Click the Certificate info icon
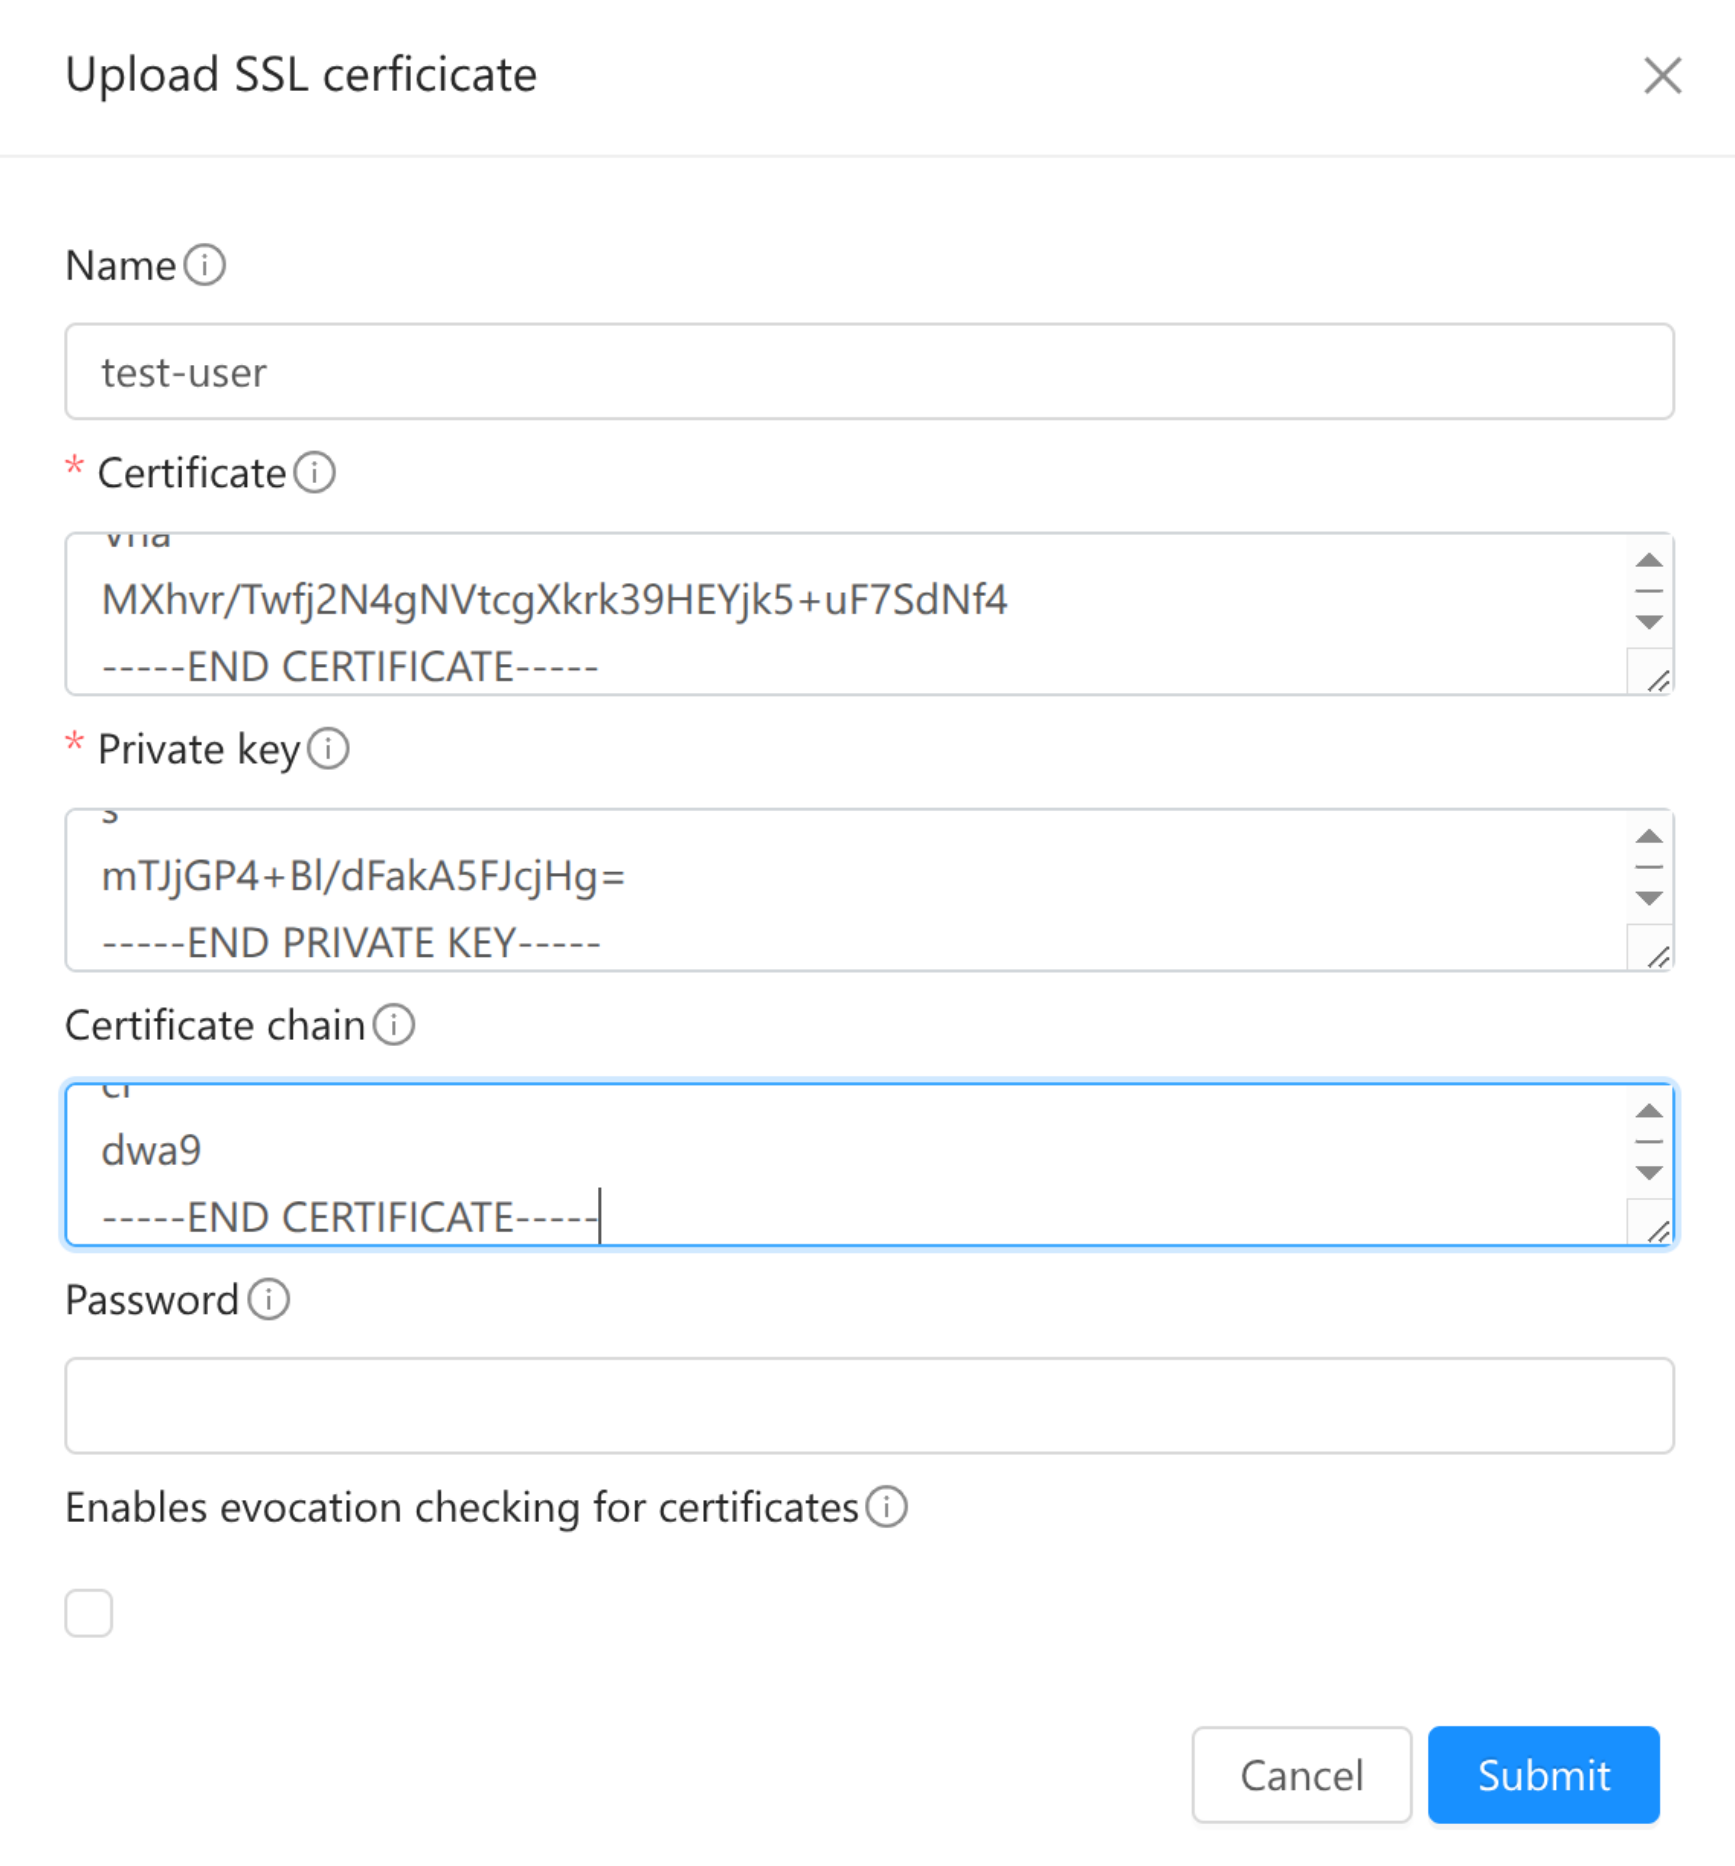Screen dimensions: 1735x1866 pos(316,474)
